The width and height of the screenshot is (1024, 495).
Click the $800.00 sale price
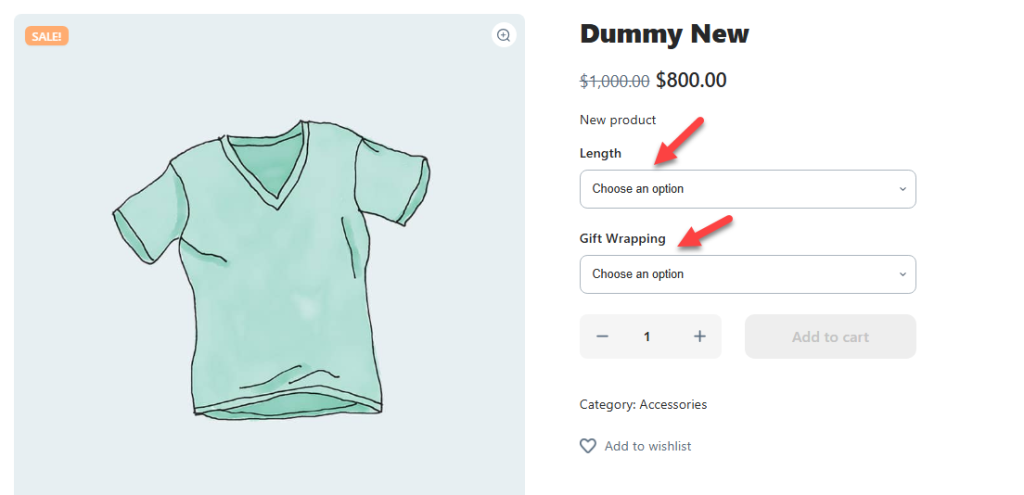coord(691,81)
